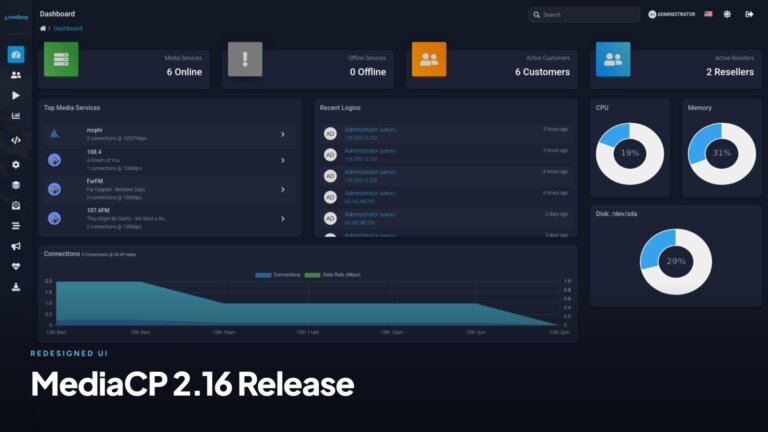The height and width of the screenshot is (432, 768).
Task: Click the AD avatar beside 2 hours ago
Action: pyautogui.click(x=330, y=134)
